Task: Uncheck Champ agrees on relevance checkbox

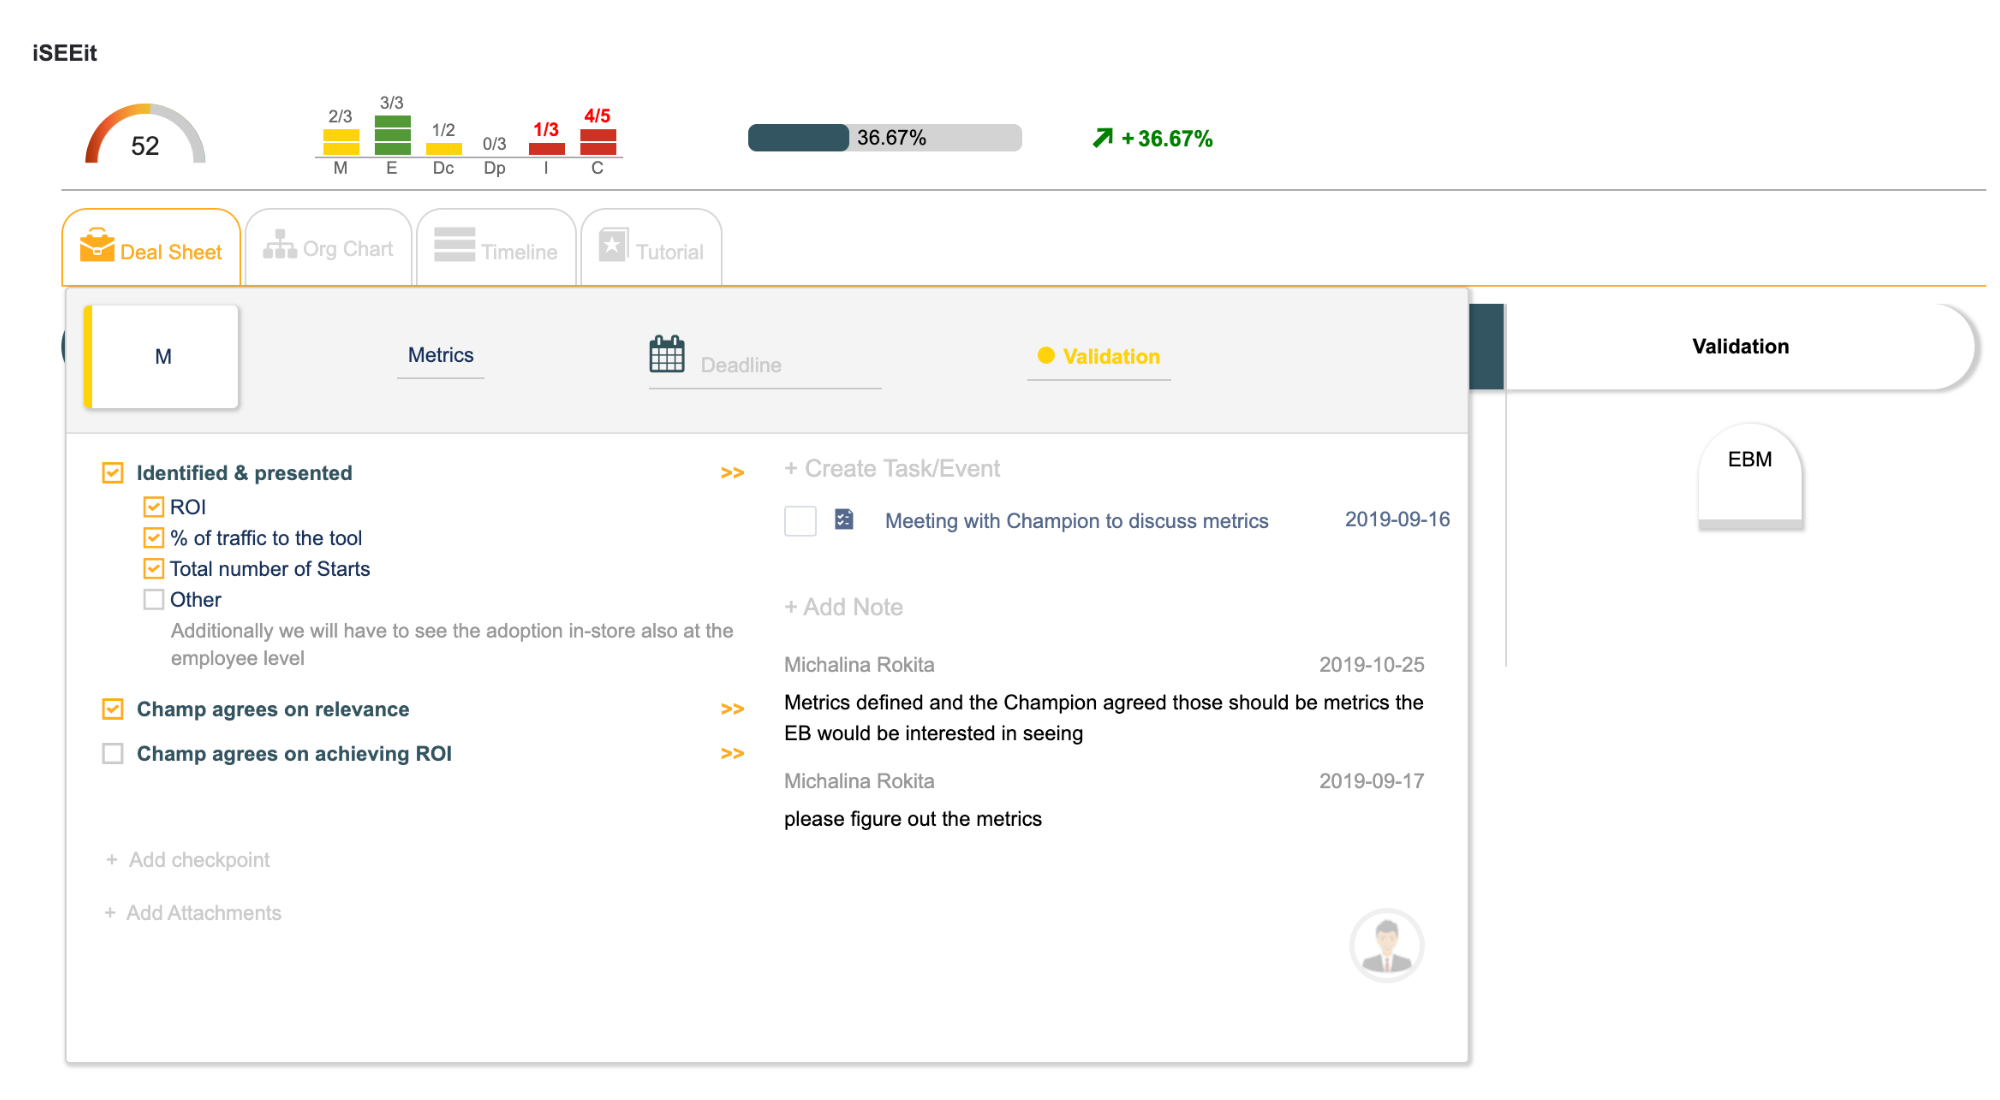Action: coord(113,709)
